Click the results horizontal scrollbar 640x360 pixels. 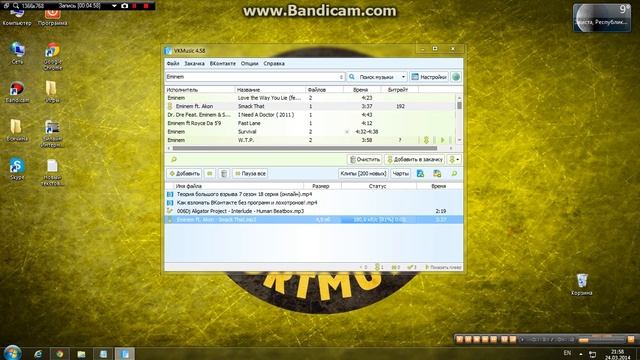(304, 148)
